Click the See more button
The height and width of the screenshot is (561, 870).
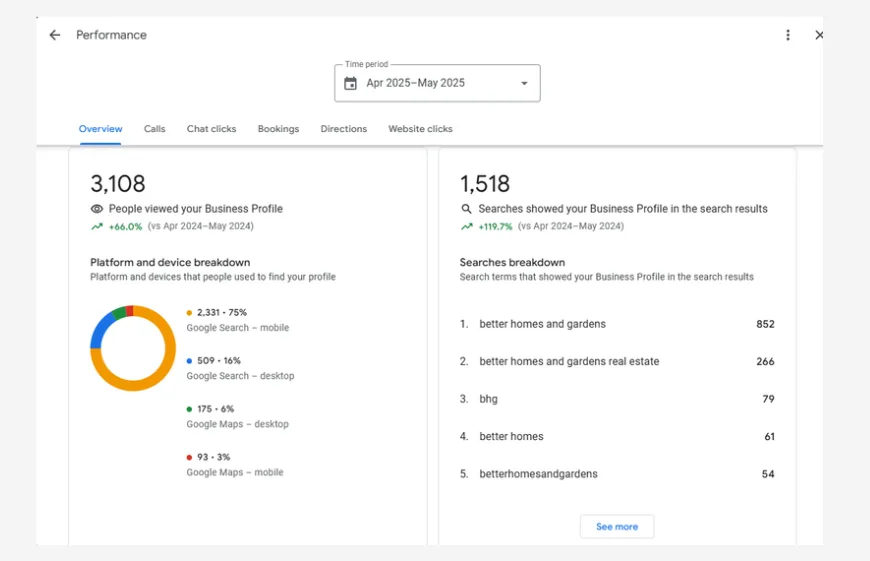tap(617, 527)
